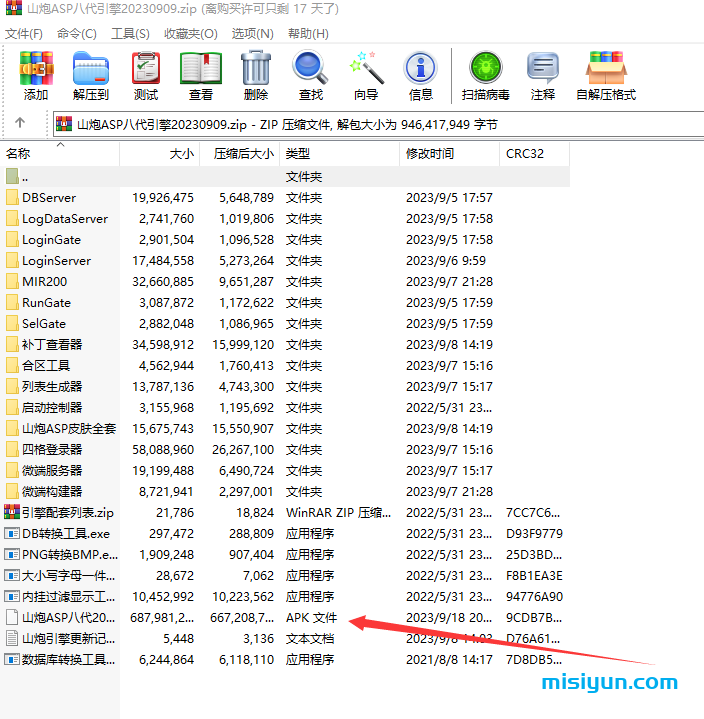Select the RunGate folder name

46,303
